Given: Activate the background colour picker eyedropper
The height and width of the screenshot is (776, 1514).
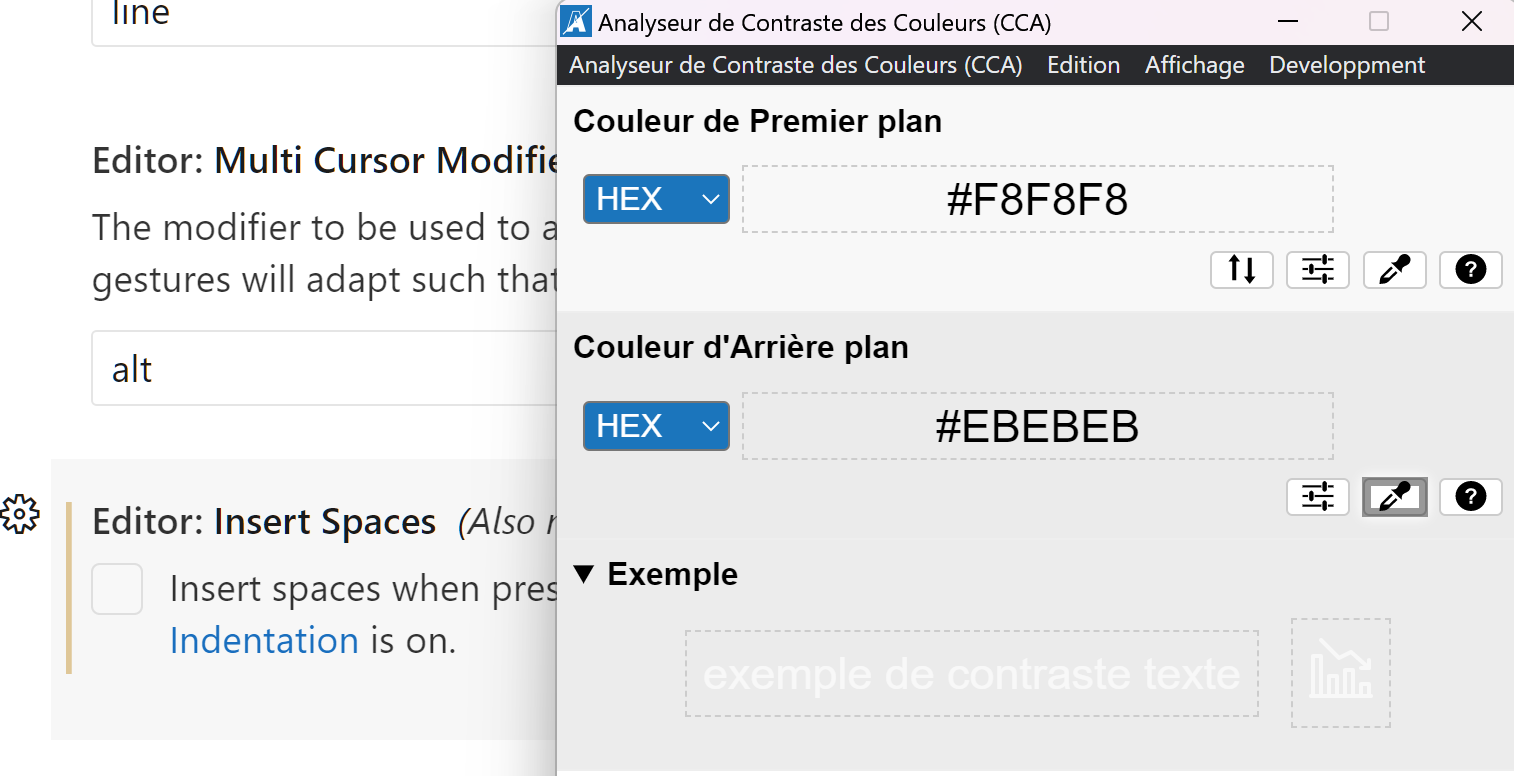Looking at the screenshot, I should pos(1394,496).
